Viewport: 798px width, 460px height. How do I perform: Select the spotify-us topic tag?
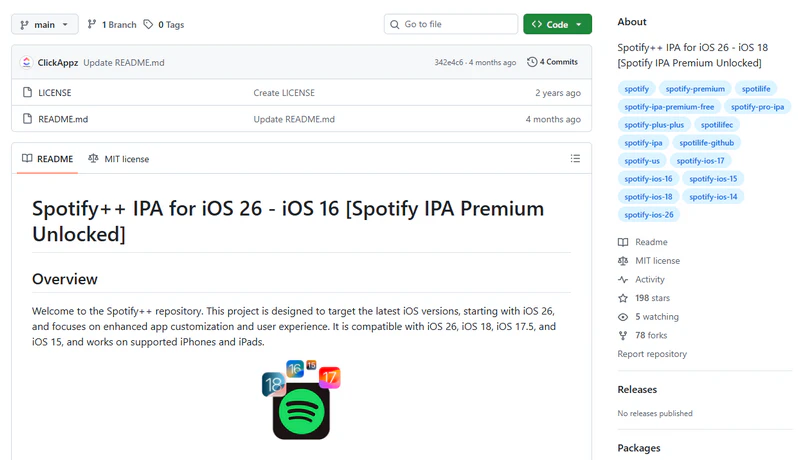642,161
